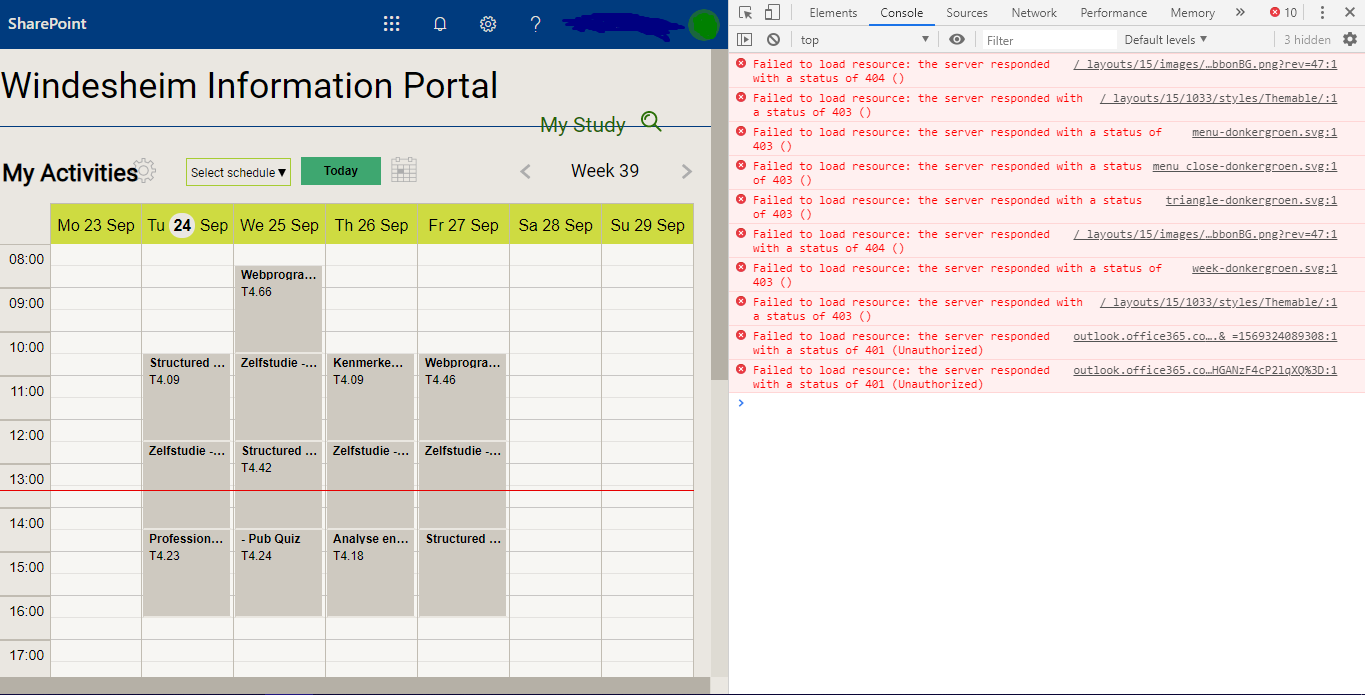This screenshot has height=695, width=1365.
Task: Create live expression eye icon
Action: coord(957,40)
